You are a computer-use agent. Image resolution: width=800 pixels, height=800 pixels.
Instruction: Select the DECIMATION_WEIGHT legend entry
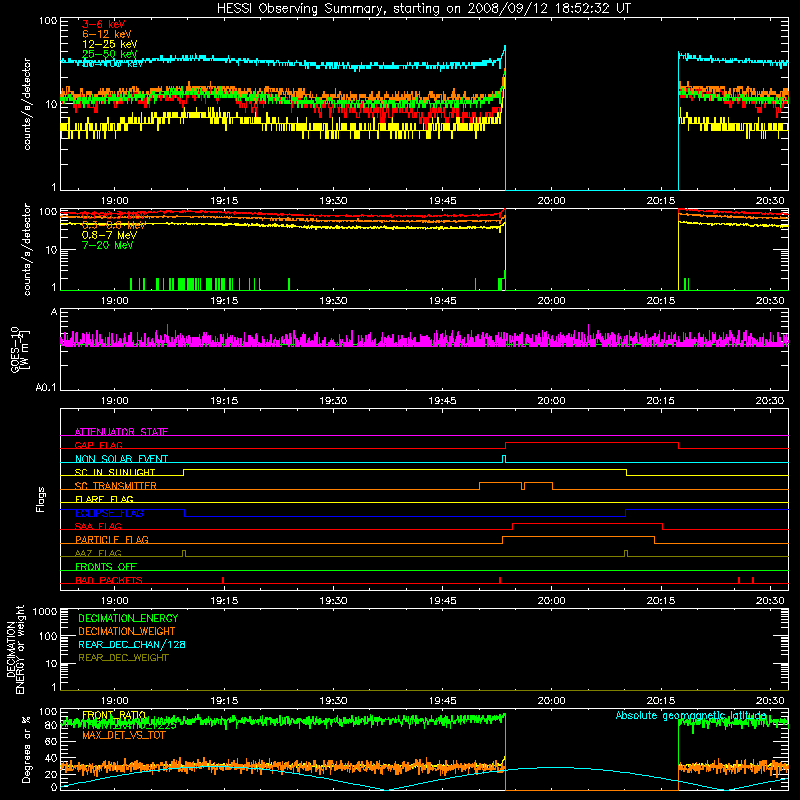click(127, 631)
